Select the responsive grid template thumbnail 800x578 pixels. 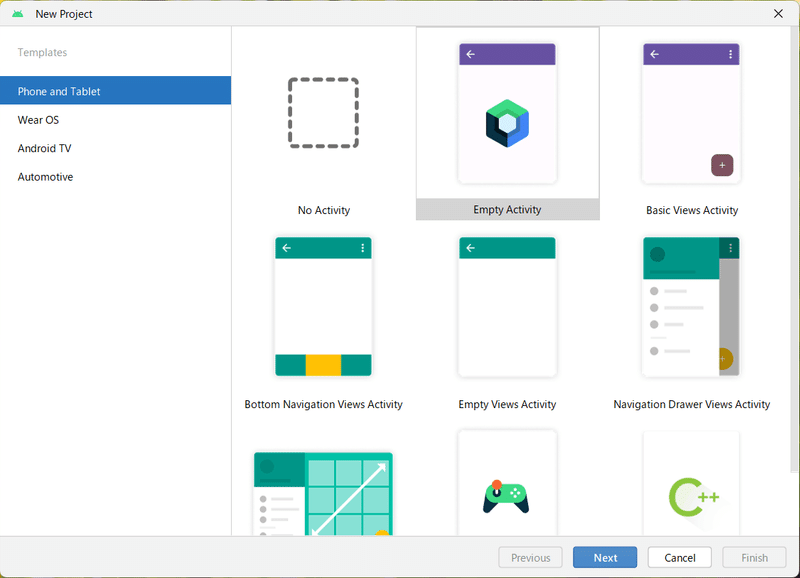(323, 493)
